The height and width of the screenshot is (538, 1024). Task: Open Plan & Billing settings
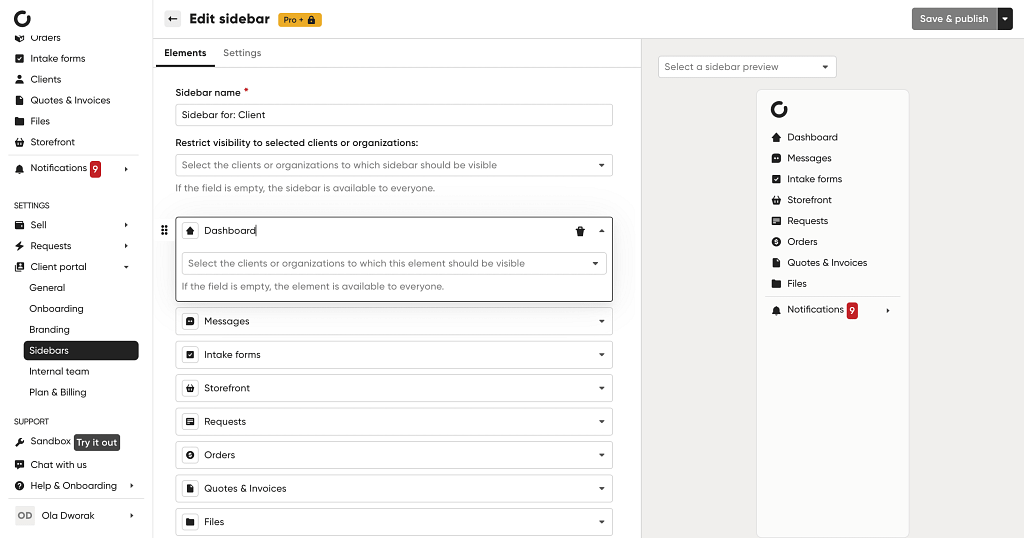(x=57, y=392)
